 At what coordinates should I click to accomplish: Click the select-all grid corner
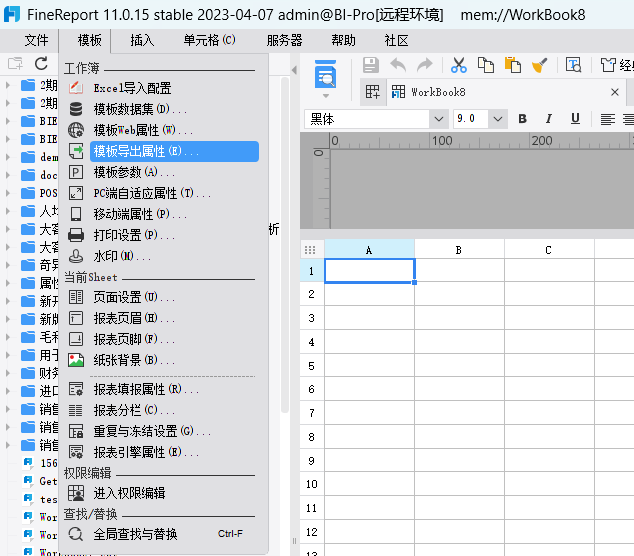[311, 249]
